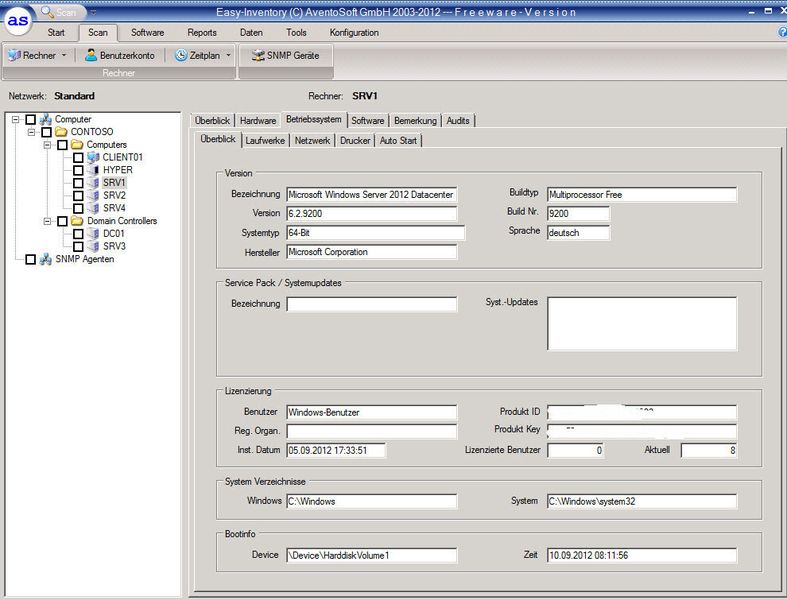Click the Scan magnifier quick-access icon
Screen dimensions: 787x600
click(48, 11)
